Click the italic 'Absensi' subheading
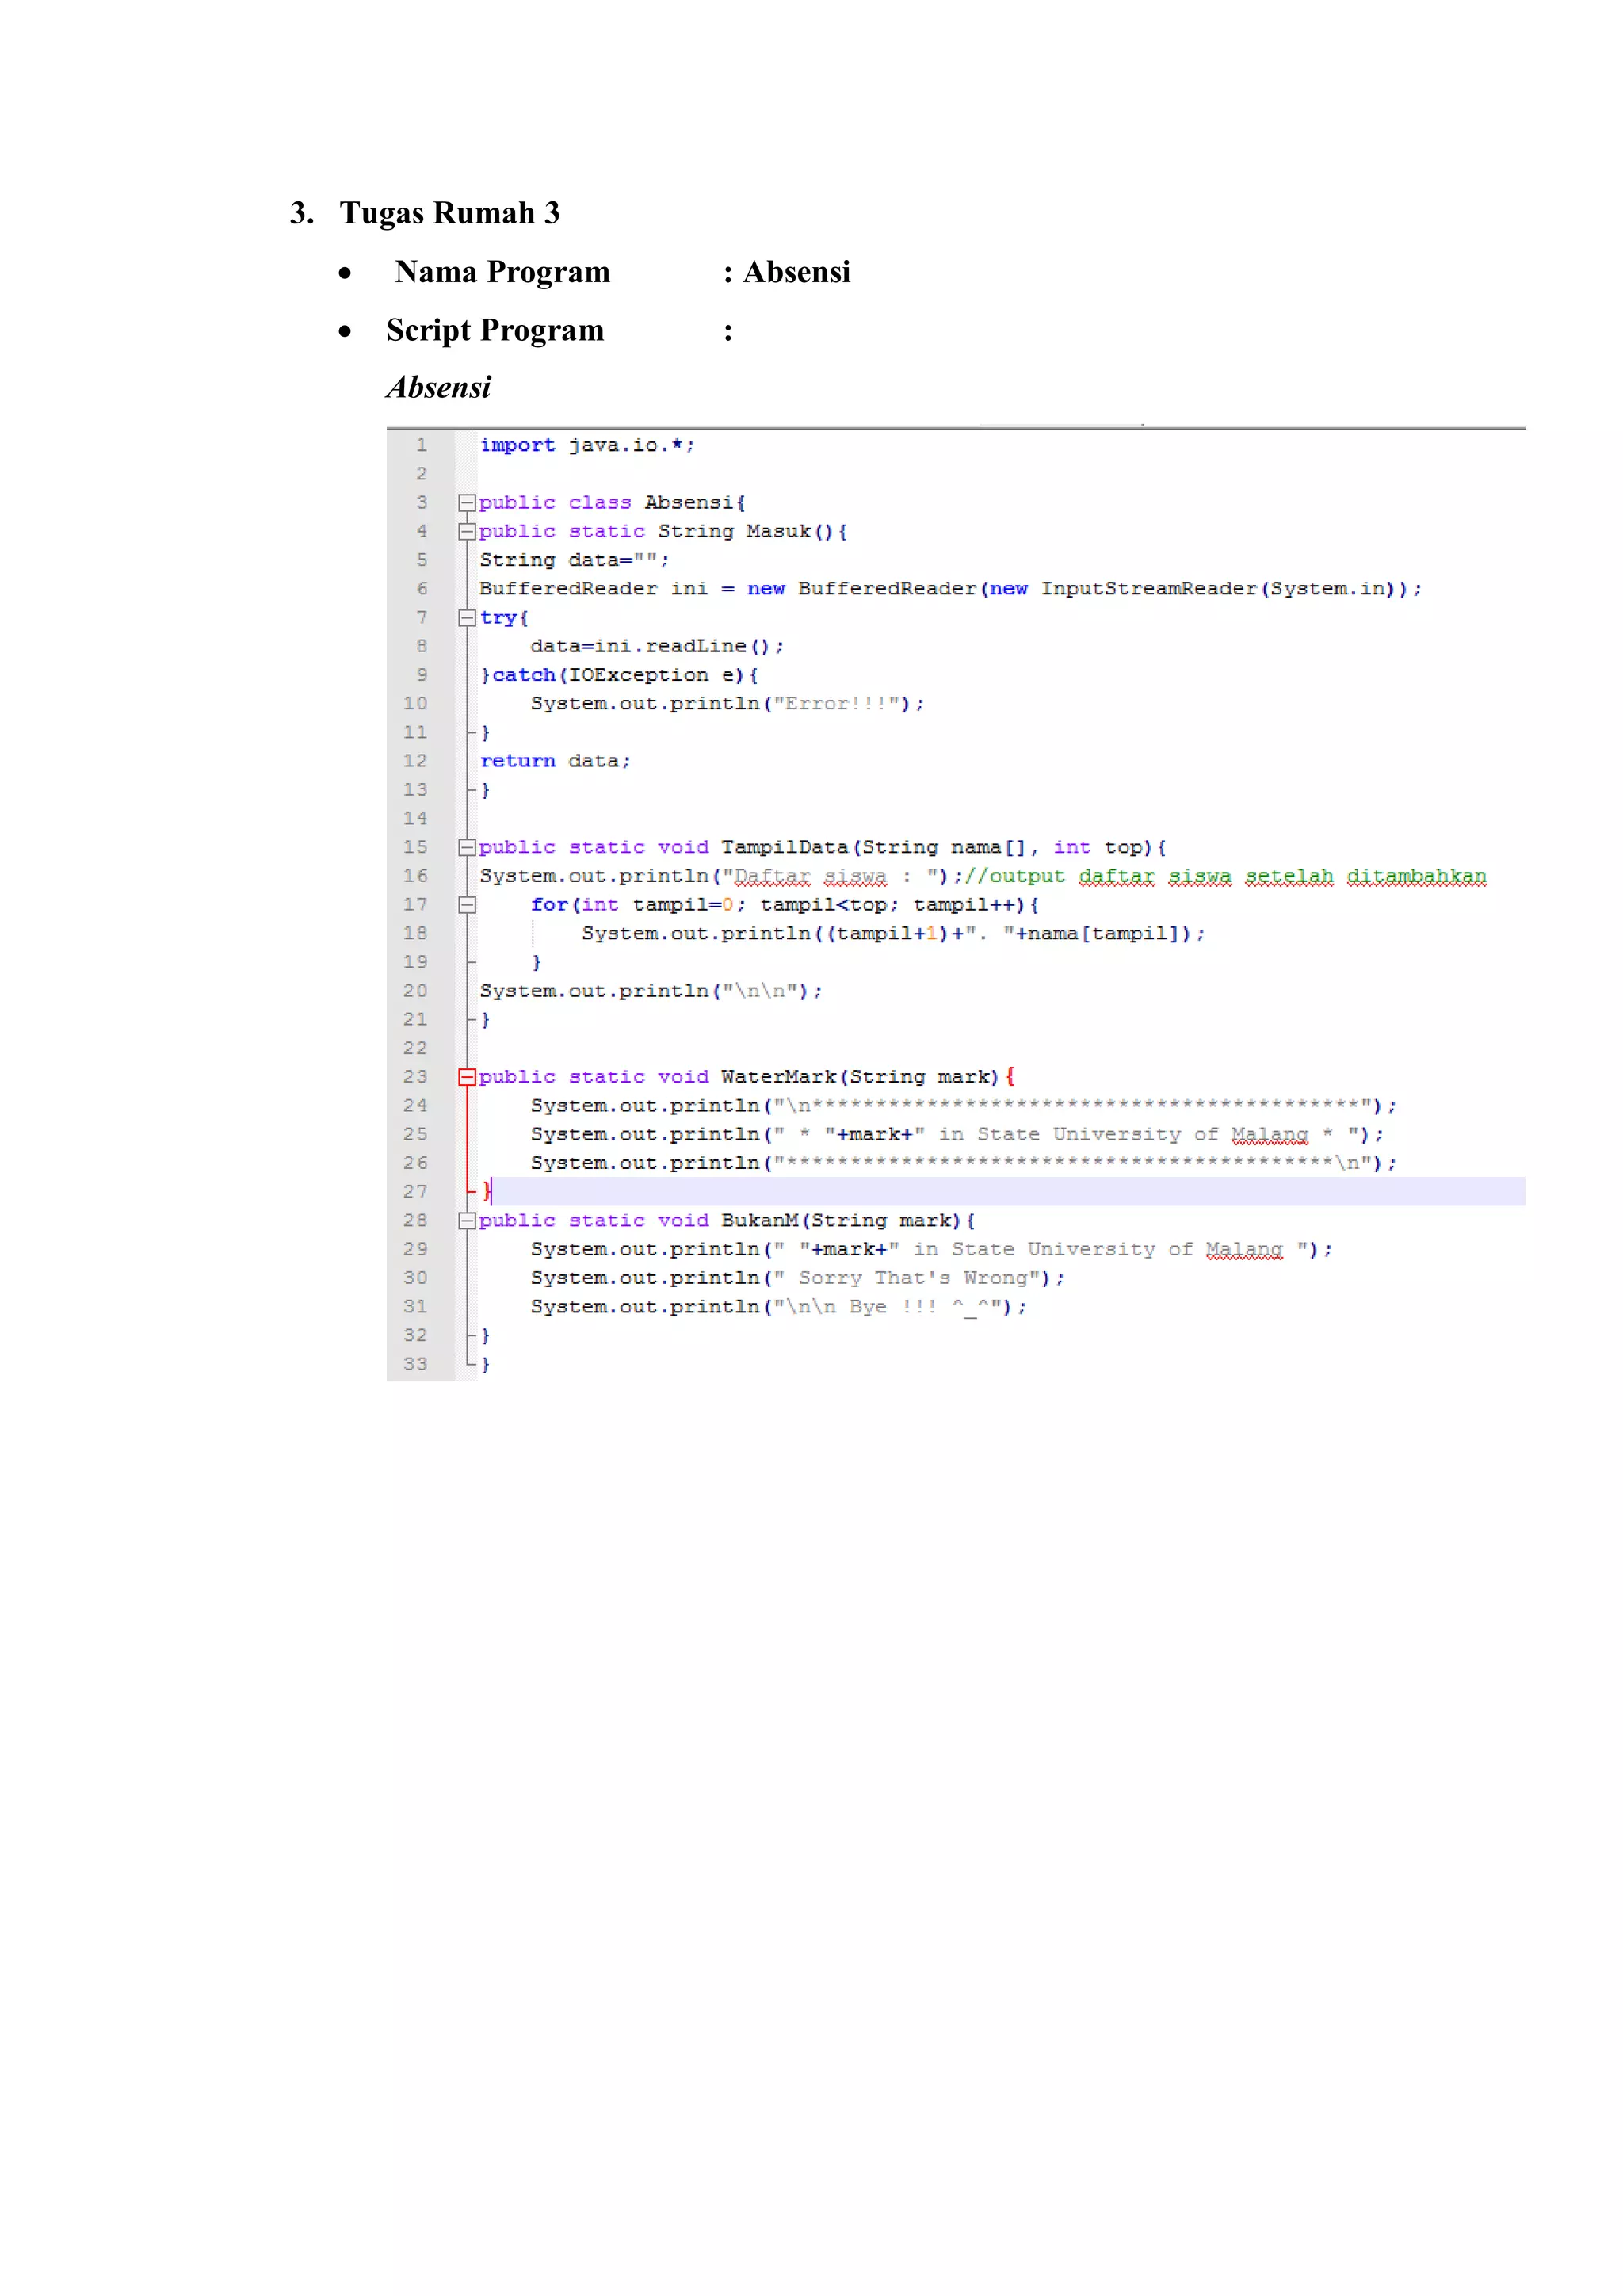Viewport: 1623px width, 2296px height. [x=438, y=387]
